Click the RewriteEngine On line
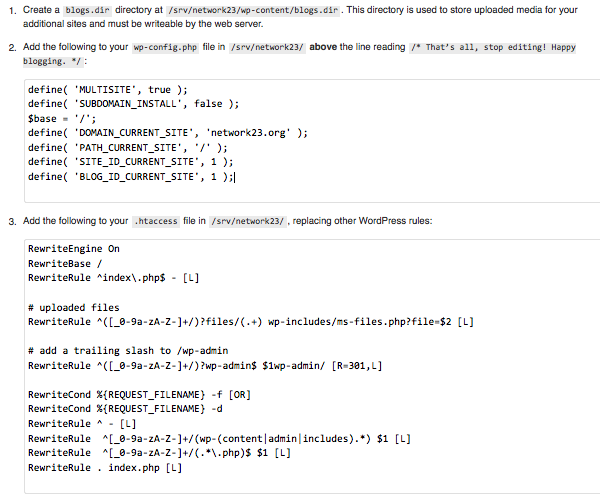 74,249
